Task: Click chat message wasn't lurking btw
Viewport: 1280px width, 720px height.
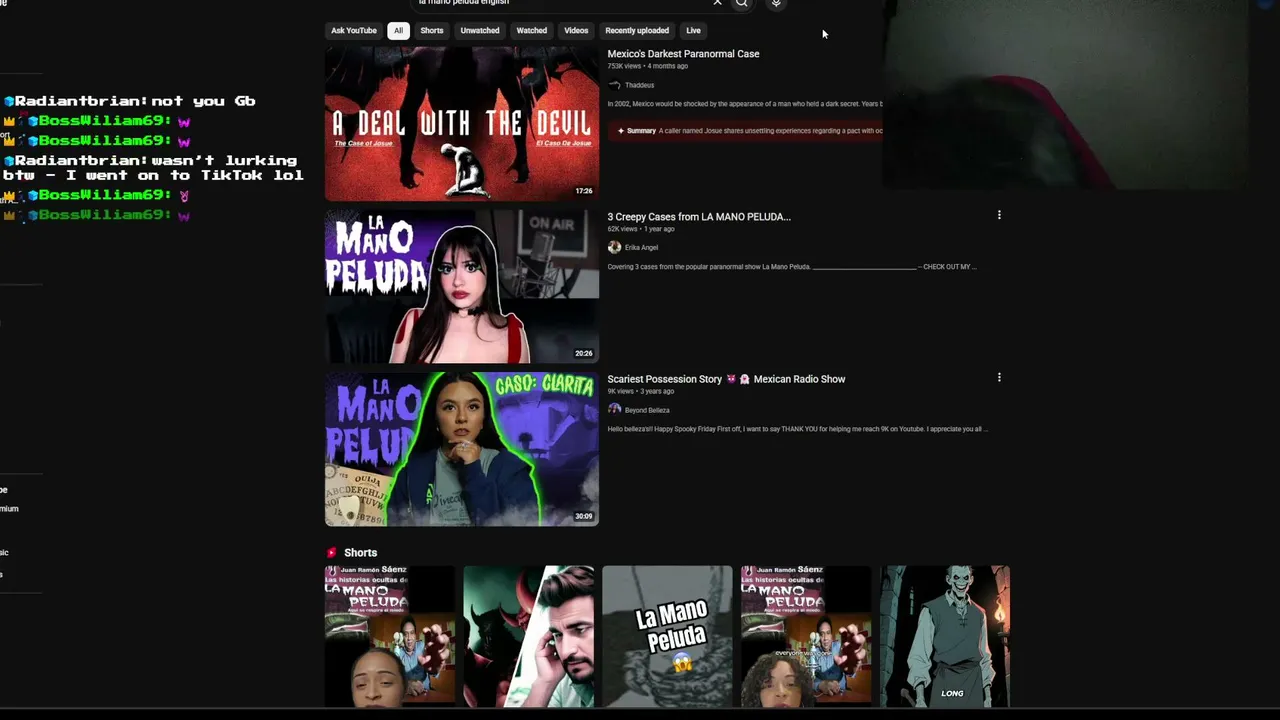Action: click(152, 168)
